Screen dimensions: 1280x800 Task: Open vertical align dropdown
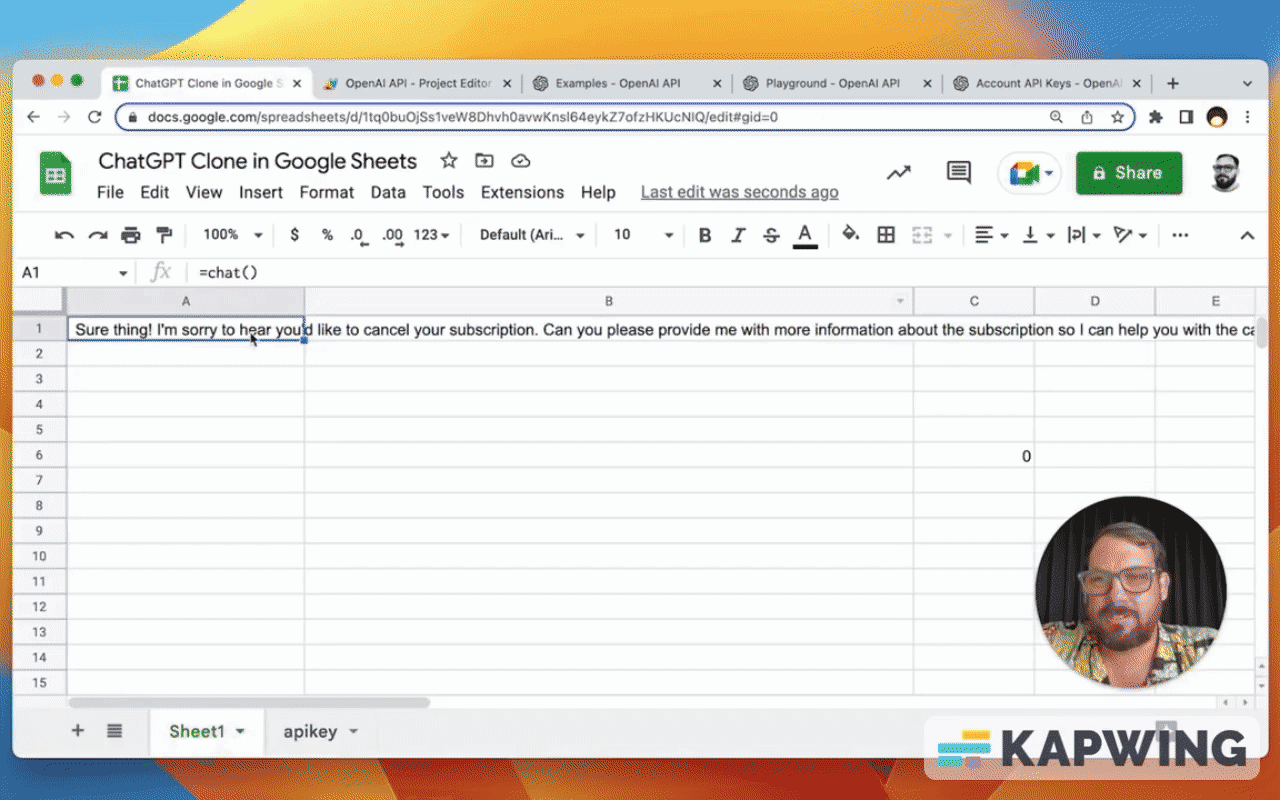[x=1039, y=235]
